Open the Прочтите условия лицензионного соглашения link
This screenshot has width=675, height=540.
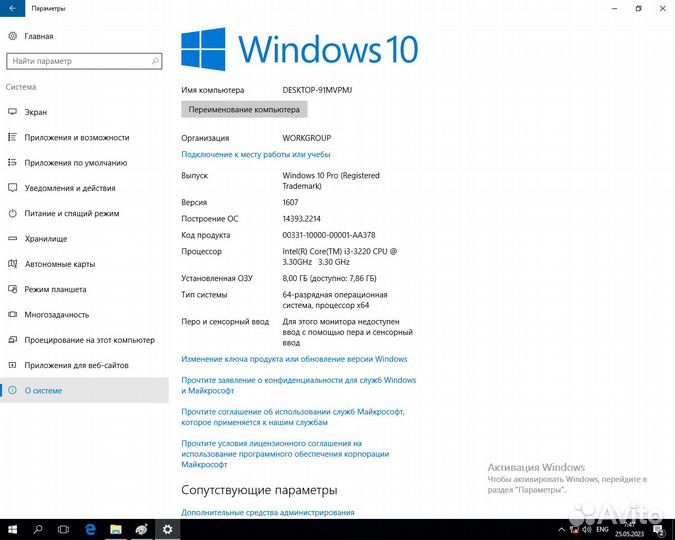coord(285,453)
